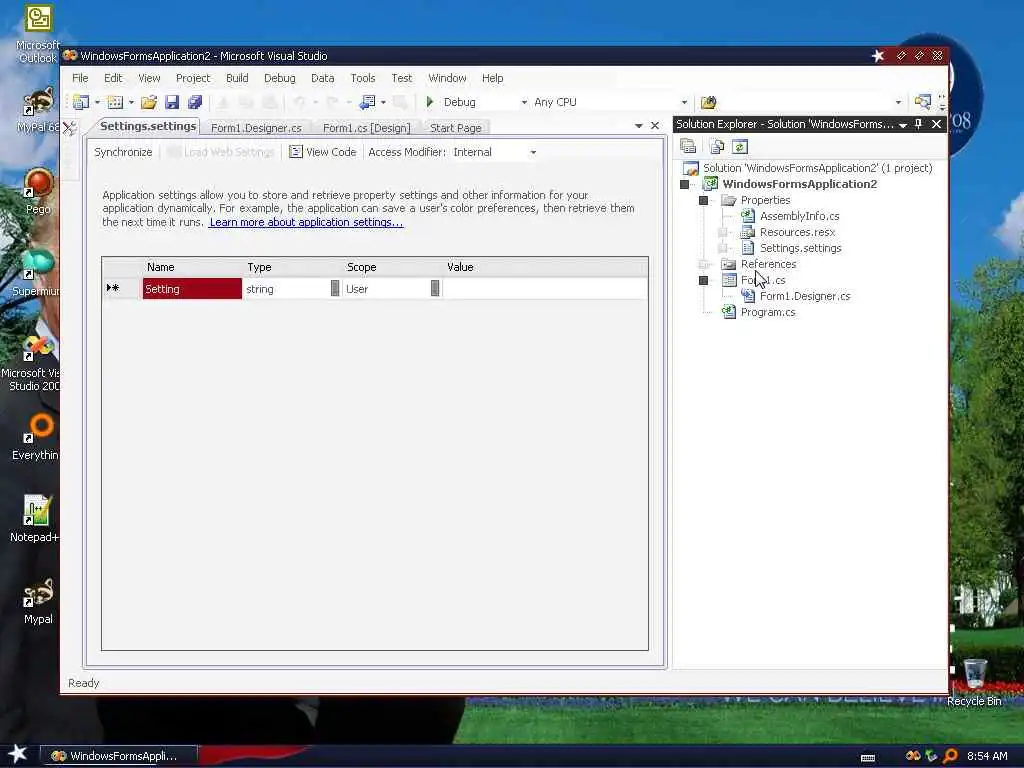Screen dimensions: 1024x768
Task: Open the Data menu
Action: (x=323, y=78)
